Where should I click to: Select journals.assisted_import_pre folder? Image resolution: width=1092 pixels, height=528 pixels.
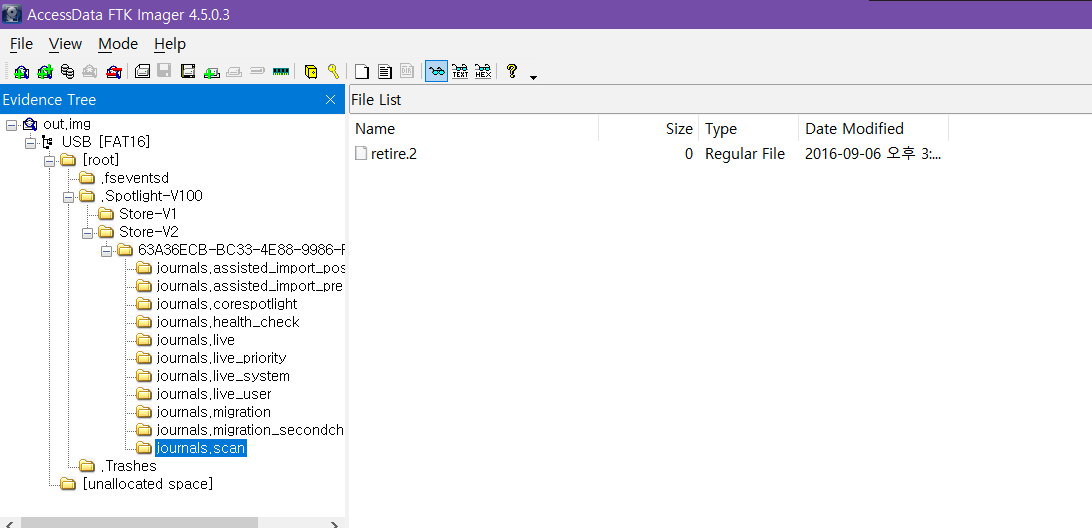point(250,286)
